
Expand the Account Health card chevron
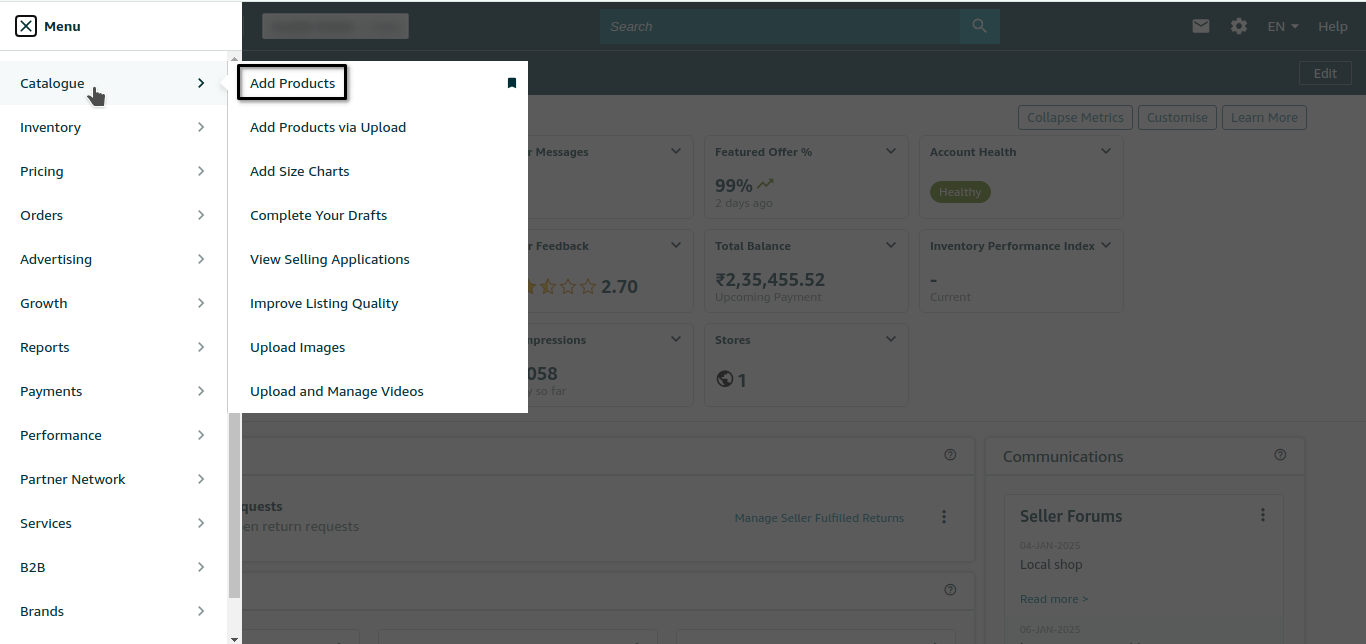click(1106, 151)
